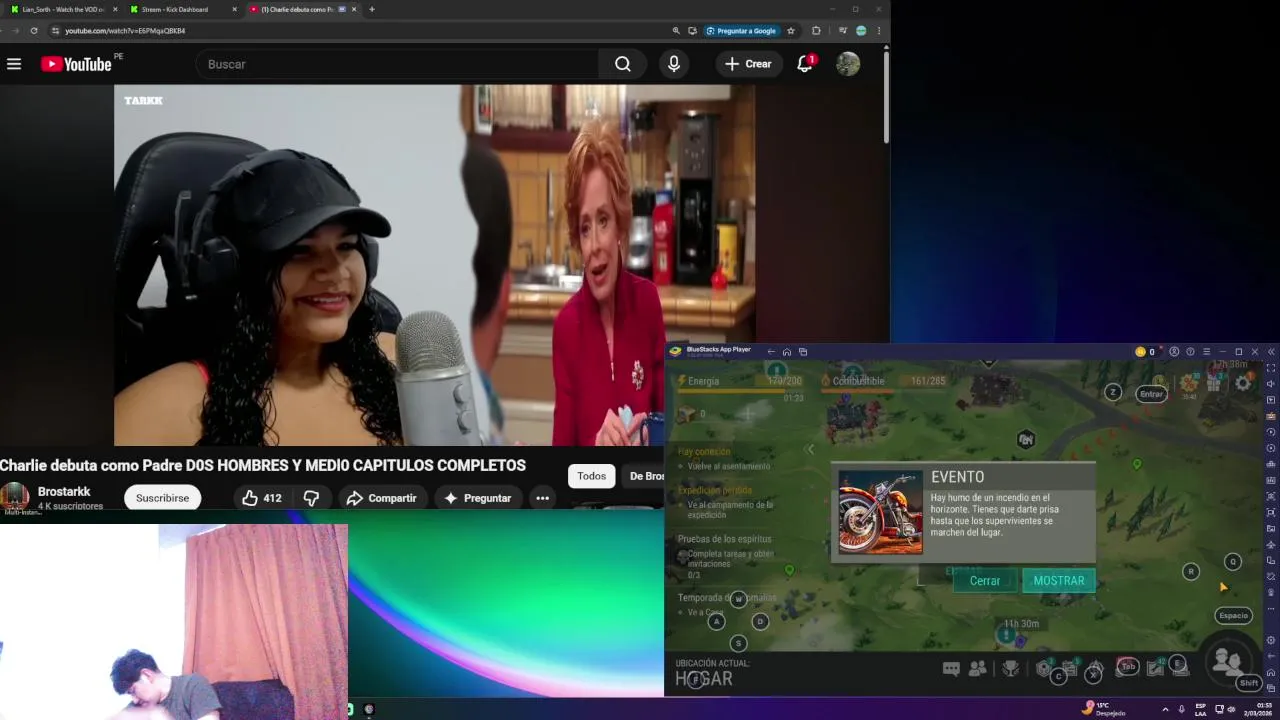
Task: Subscribe with the Suscribirse button
Action: point(162,498)
